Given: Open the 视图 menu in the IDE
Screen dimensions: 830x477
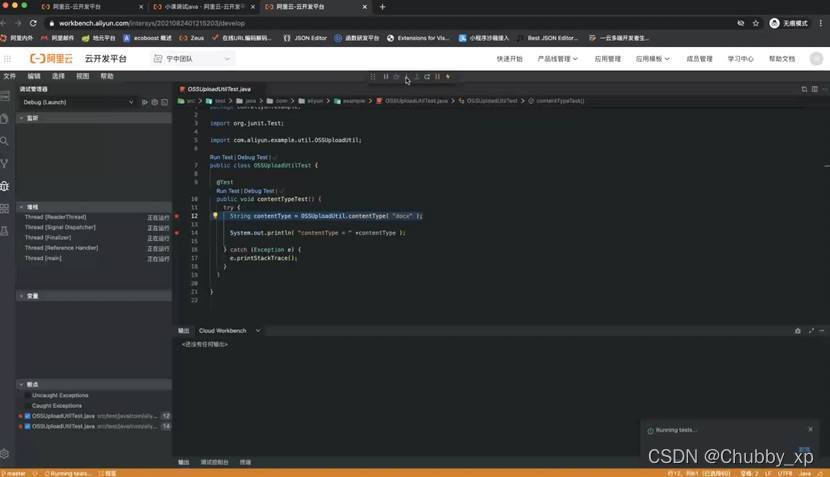Looking at the screenshot, I should click(x=83, y=76).
